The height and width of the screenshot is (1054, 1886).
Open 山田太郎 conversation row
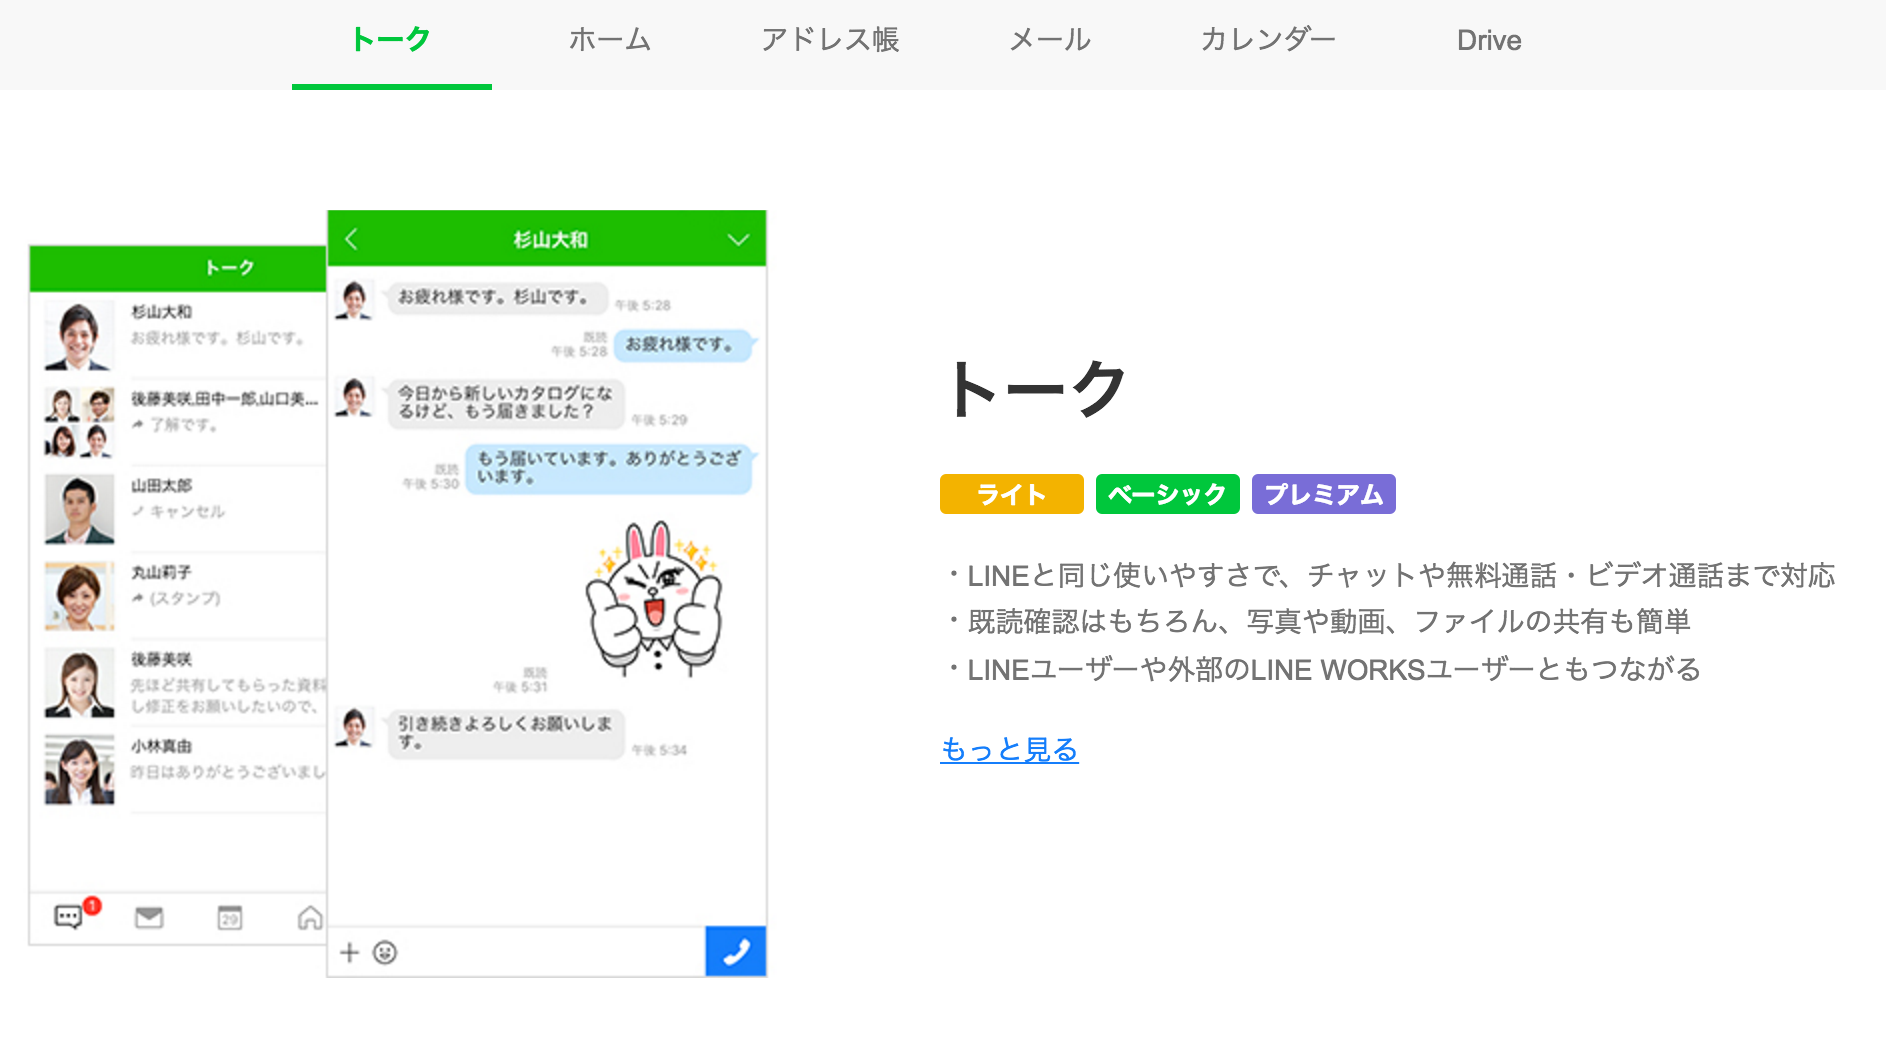[x=179, y=508]
